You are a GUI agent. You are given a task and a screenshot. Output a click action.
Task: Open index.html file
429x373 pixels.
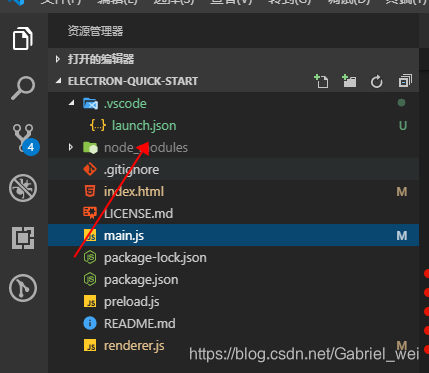pyautogui.click(x=233, y=191)
